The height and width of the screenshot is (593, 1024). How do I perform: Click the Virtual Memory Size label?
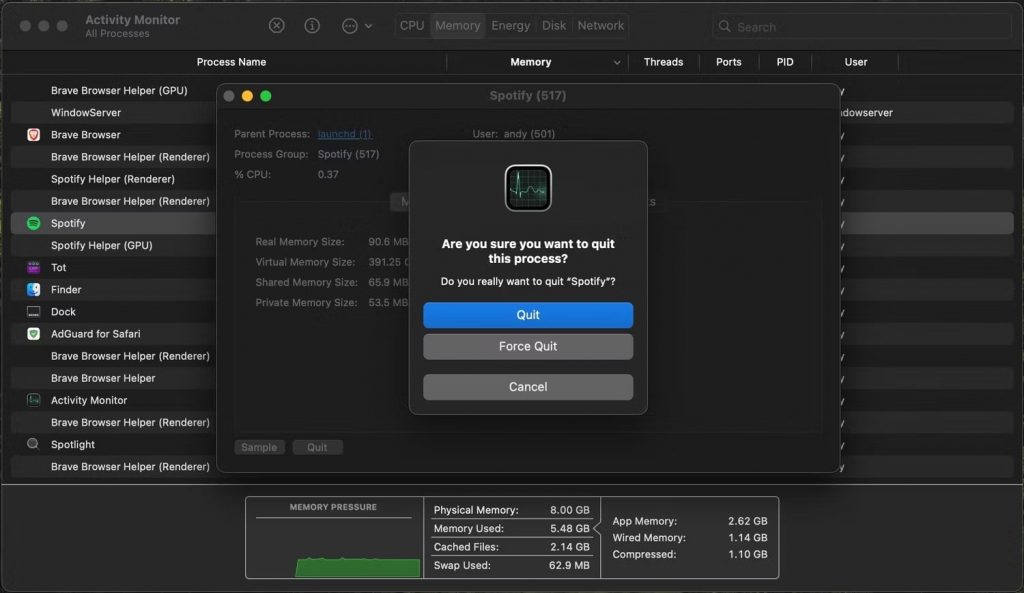click(x=305, y=262)
